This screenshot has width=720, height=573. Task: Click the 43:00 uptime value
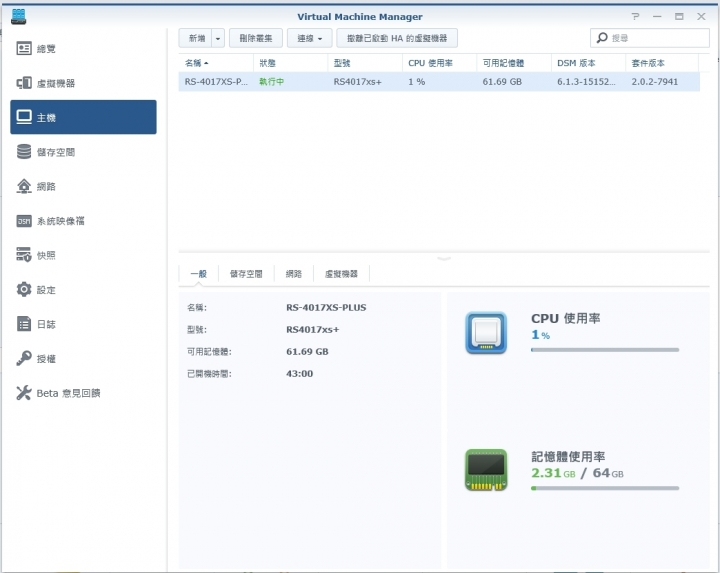point(299,374)
